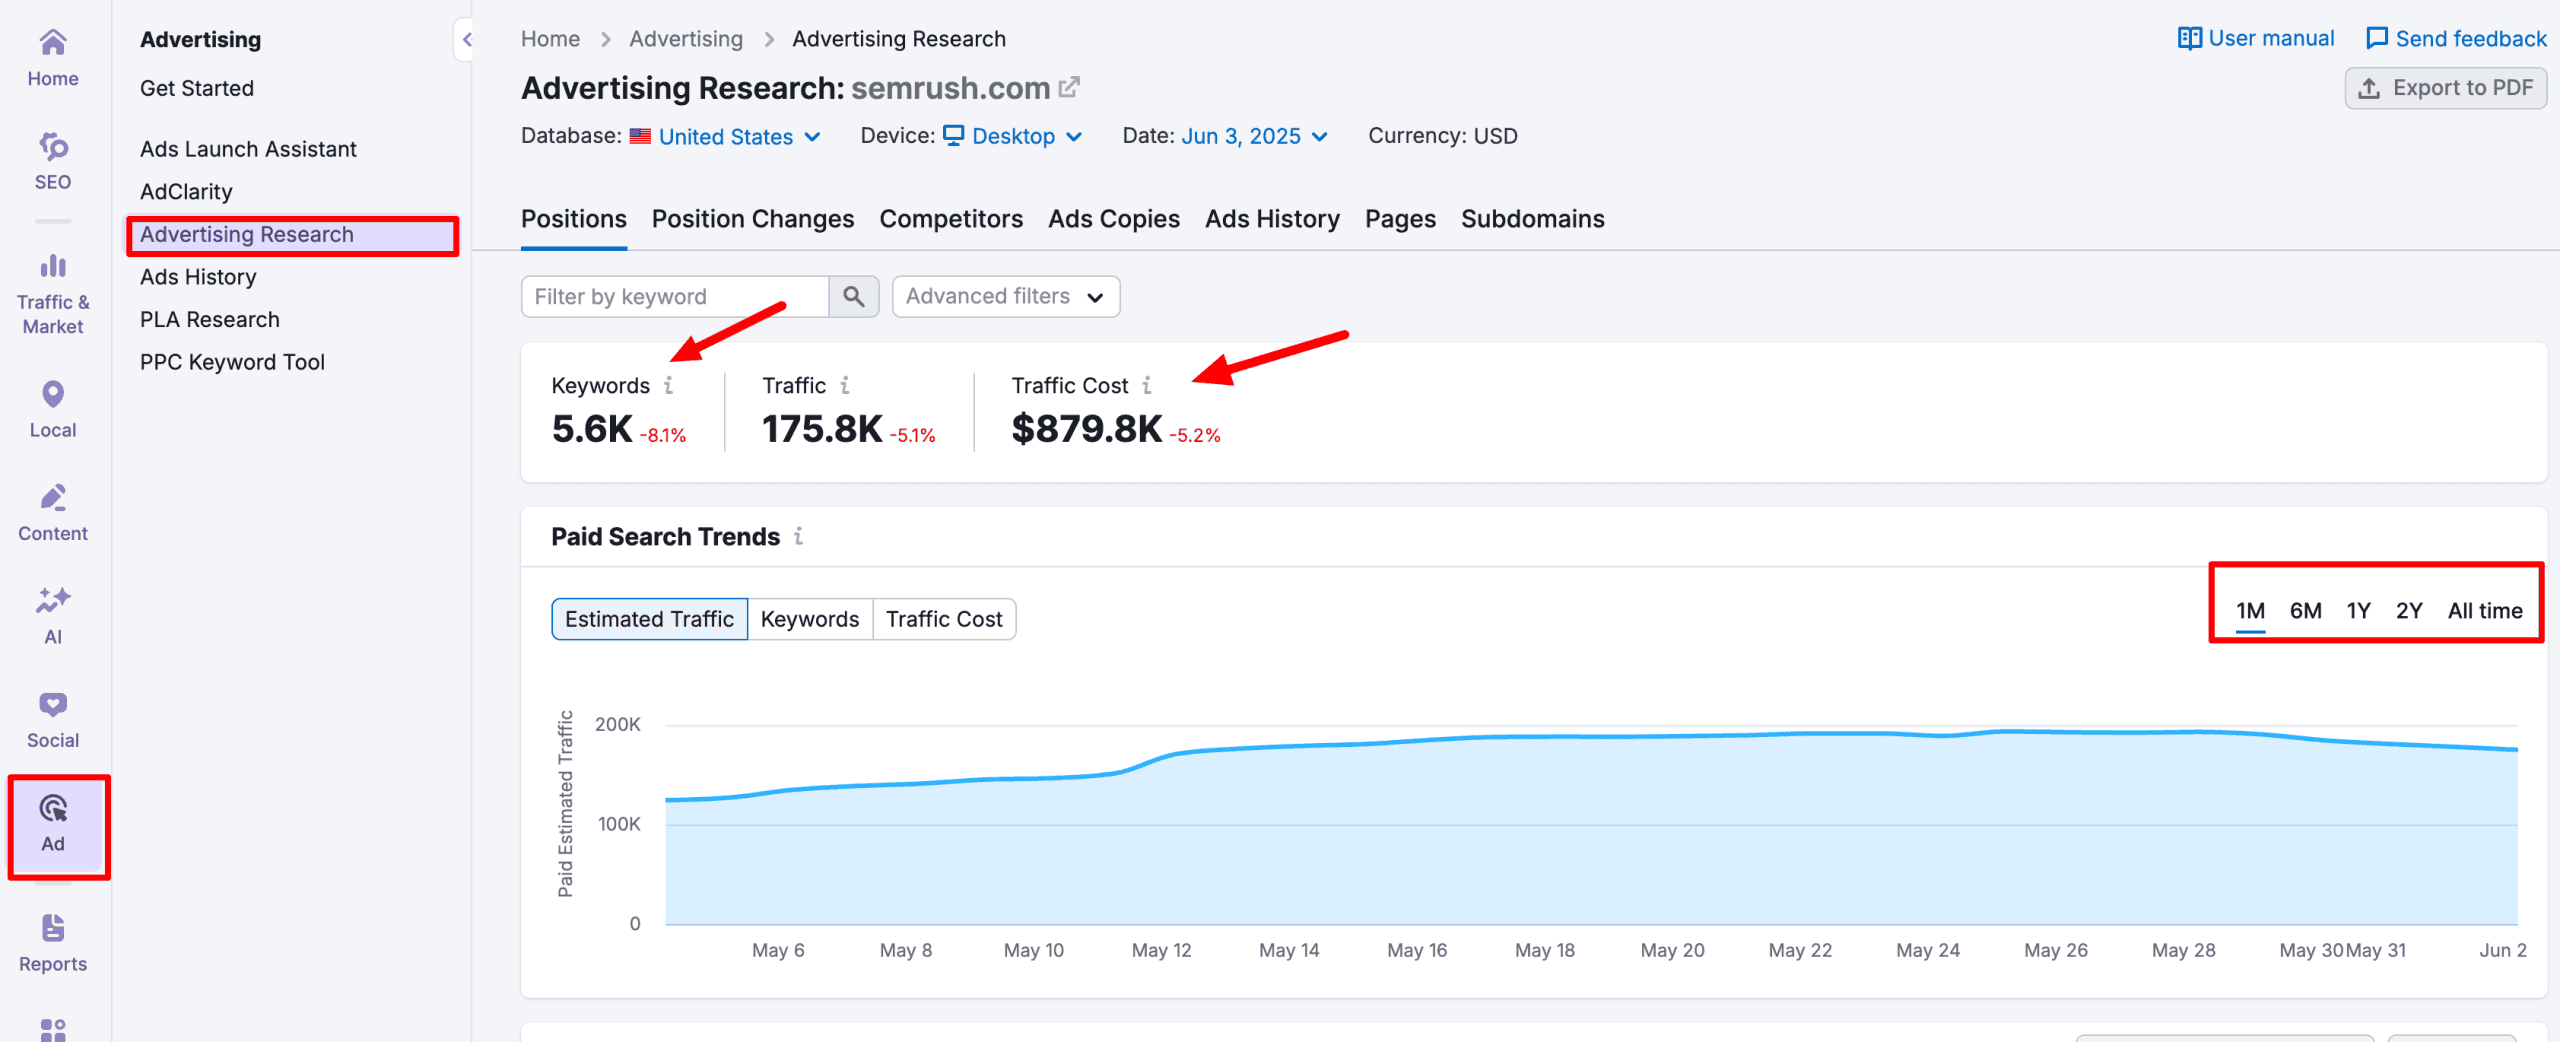Select Estimated Traffic chart view
The height and width of the screenshot is (1042, 2560).
(x=649, y=619)
